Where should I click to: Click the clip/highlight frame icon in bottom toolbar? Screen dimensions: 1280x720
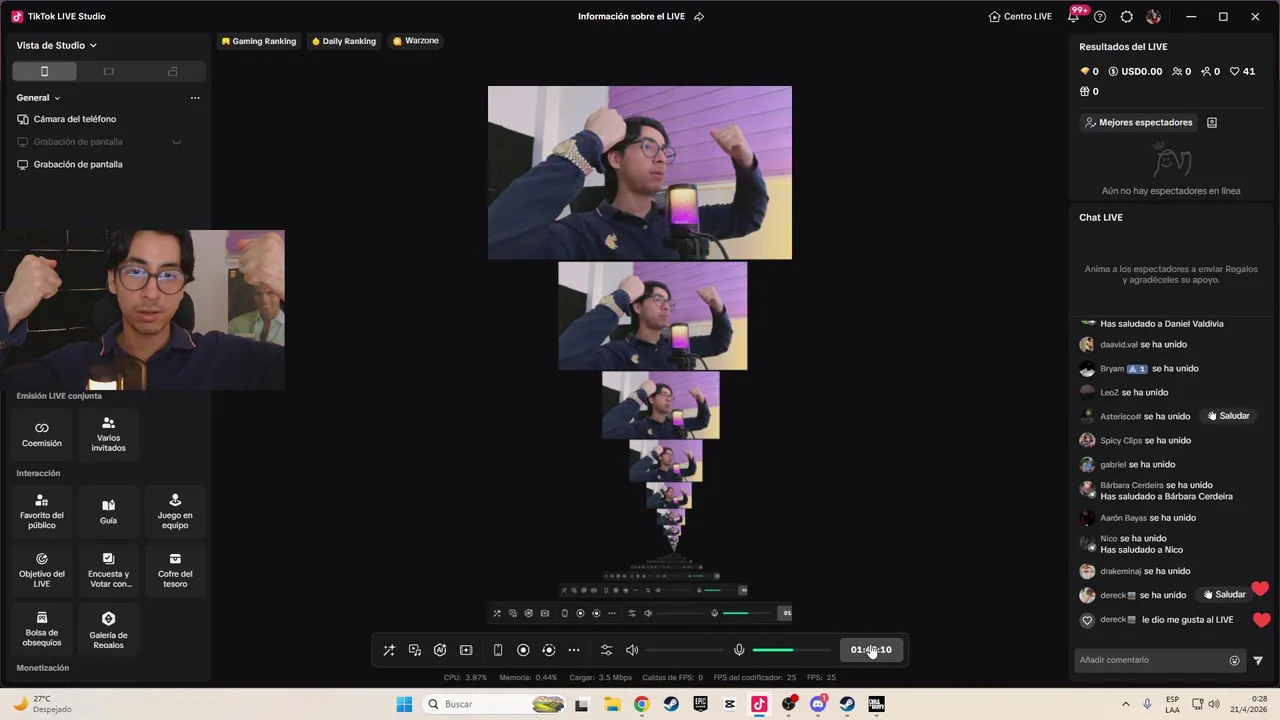[x=466, y=650]
